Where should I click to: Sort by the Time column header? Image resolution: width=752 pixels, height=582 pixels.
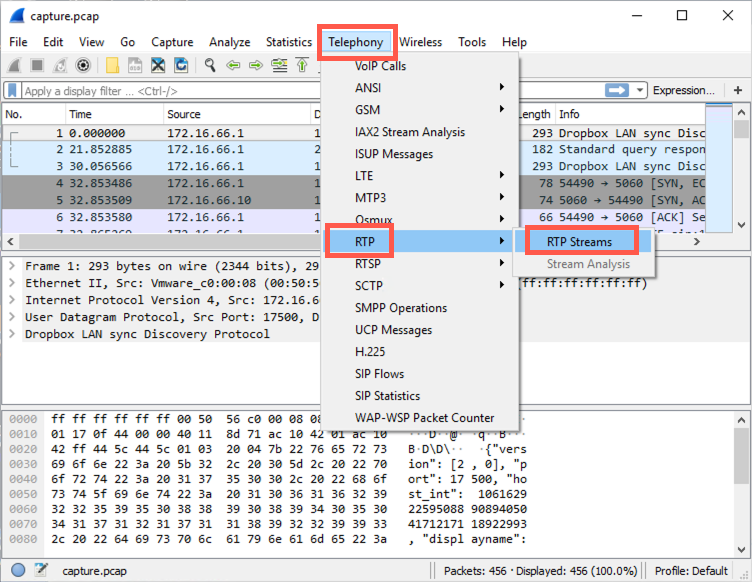[x=114, y=114]
